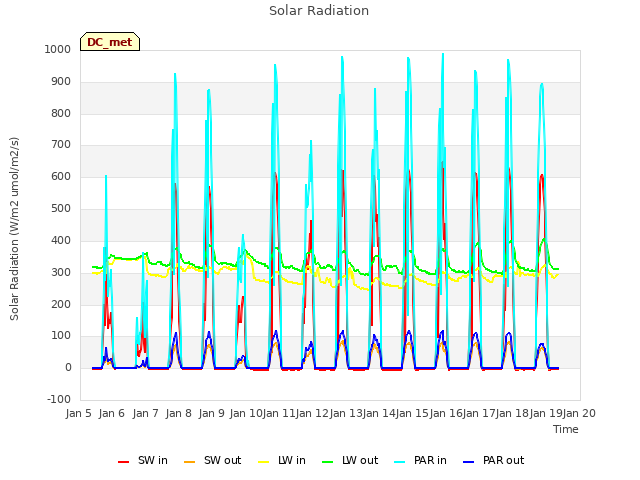Click the 100 y-axis tick label
Viewport: 640px width, 480px height.
pyautogui.click(x=61, y=336)
